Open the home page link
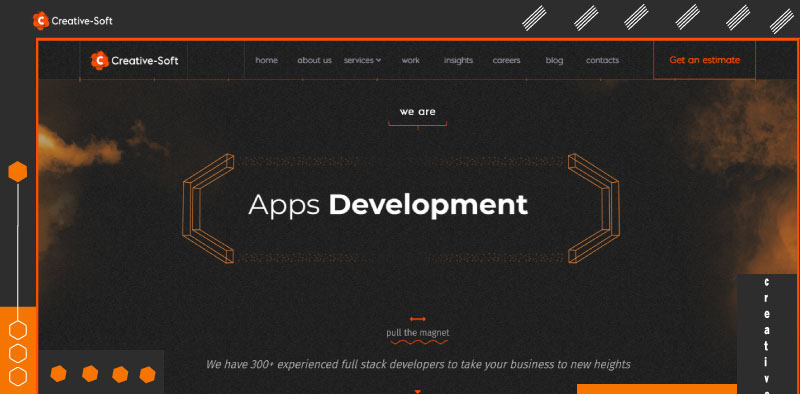Image resolution: width=800 pixels, height=394 pixels. pos(266,60)
